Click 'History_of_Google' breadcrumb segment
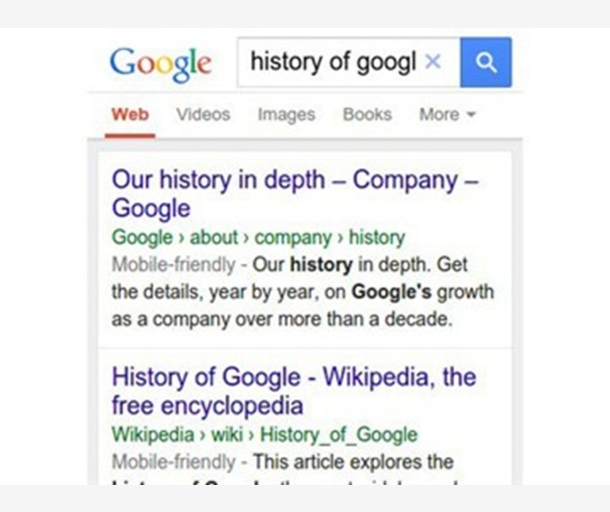 click(x=340, y=435)
